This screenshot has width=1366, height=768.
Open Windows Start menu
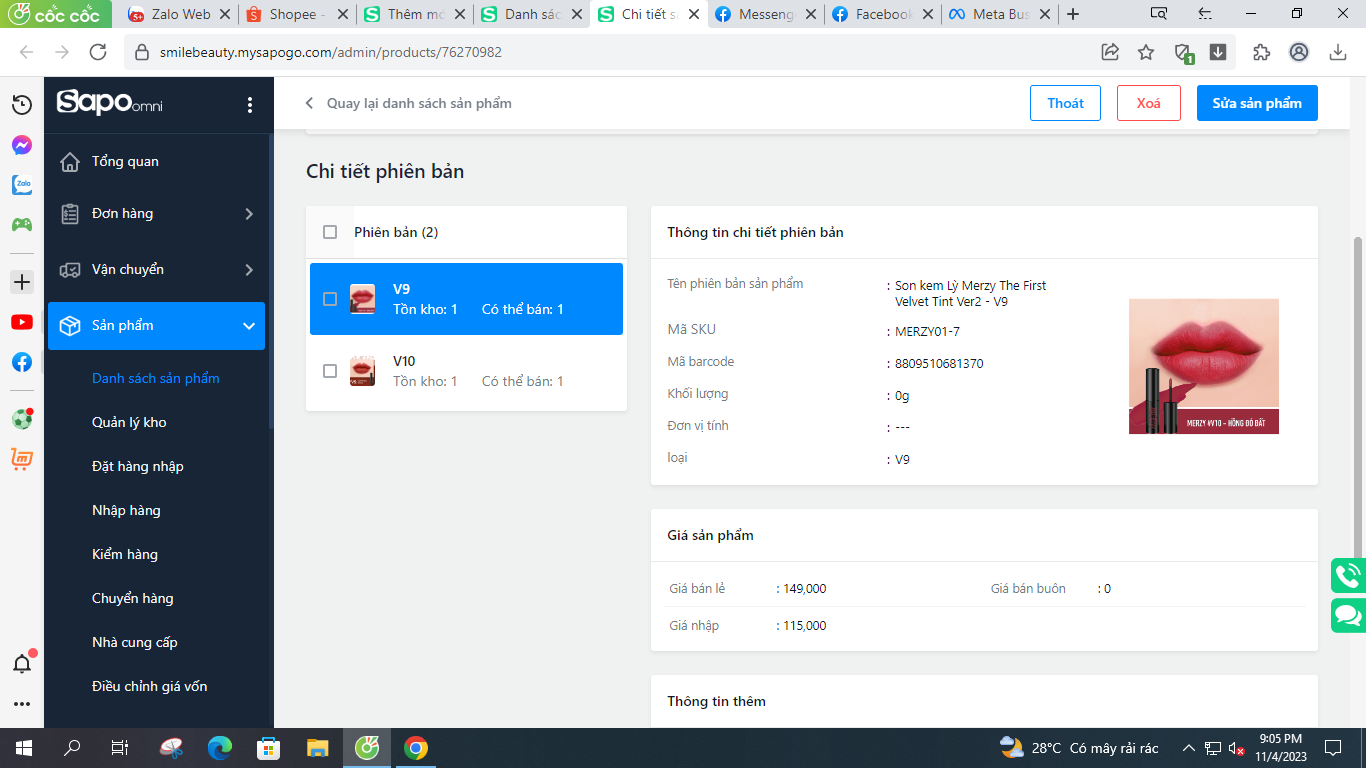point(23,747)
